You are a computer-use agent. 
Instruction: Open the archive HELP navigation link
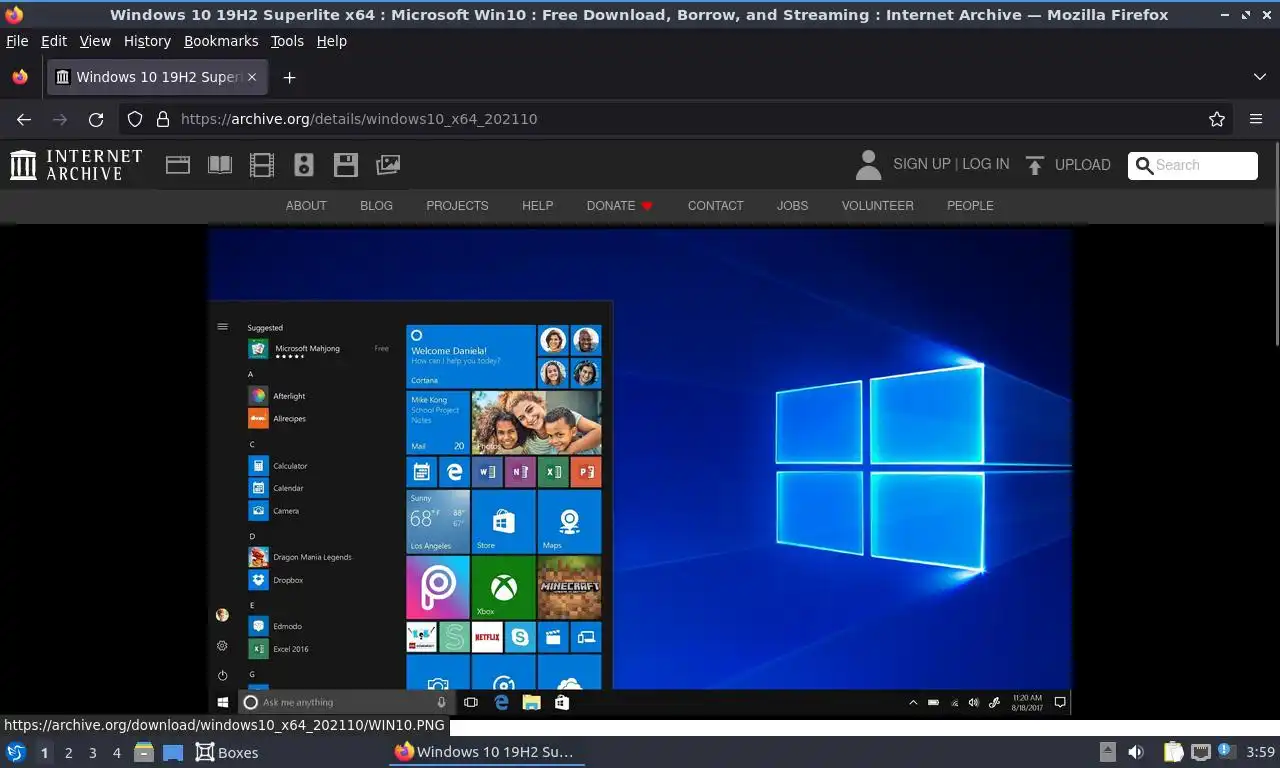537,206
